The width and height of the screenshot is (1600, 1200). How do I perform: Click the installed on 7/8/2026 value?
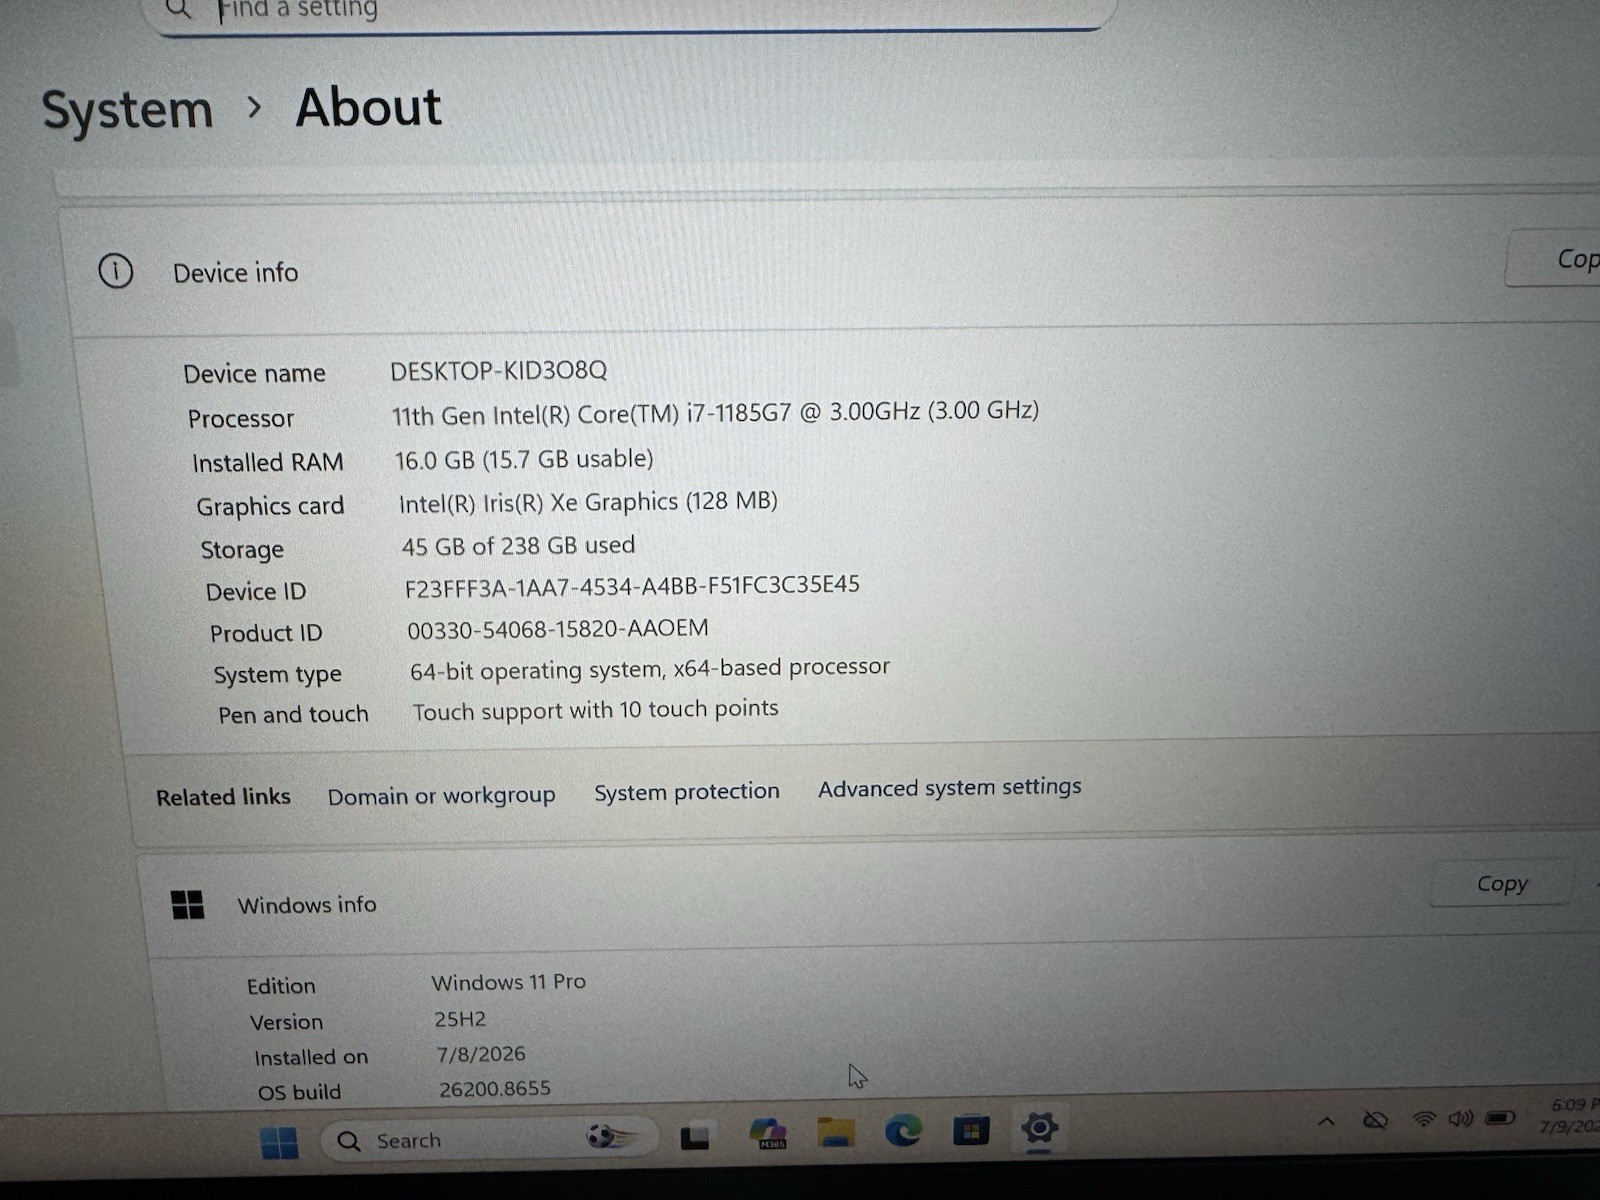[481, 1054]
